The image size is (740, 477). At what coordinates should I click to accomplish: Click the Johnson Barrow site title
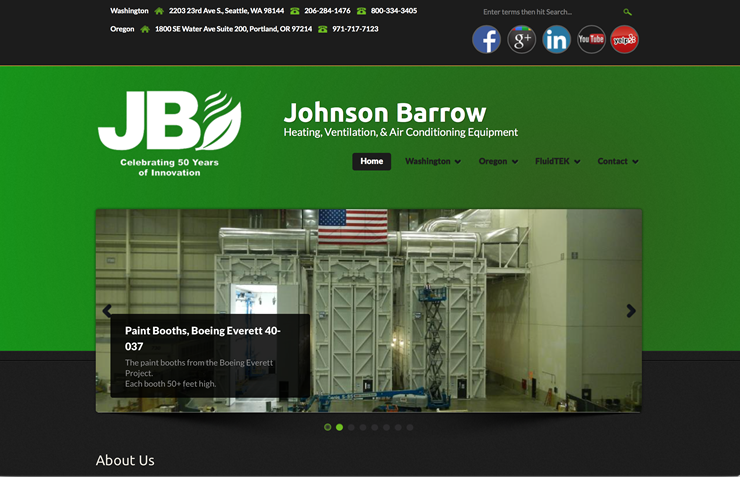coord(385,113)
